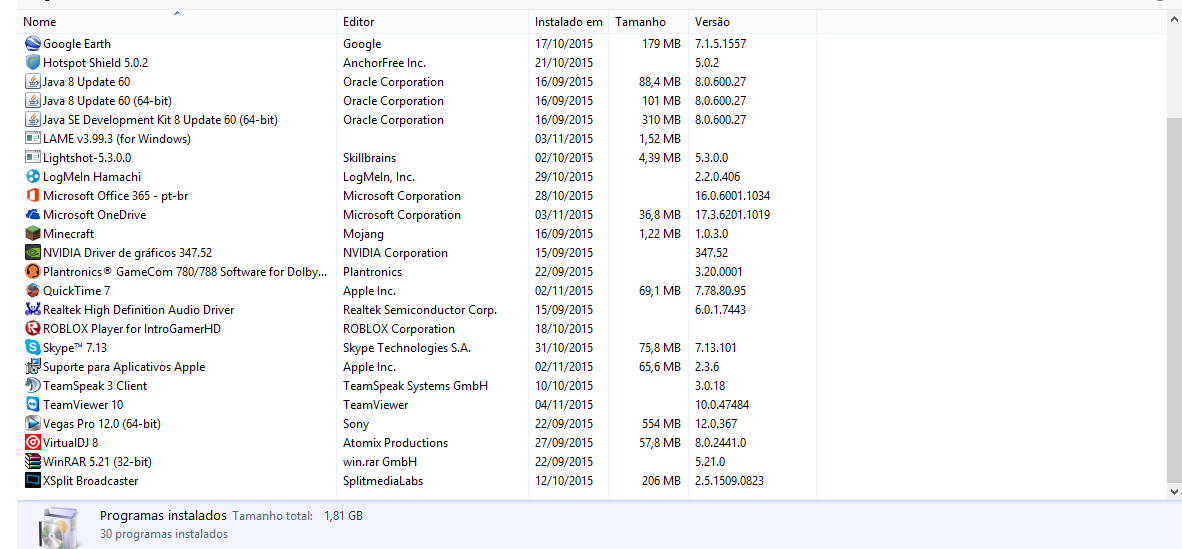Click the Programas instalados disc icon

57,527
